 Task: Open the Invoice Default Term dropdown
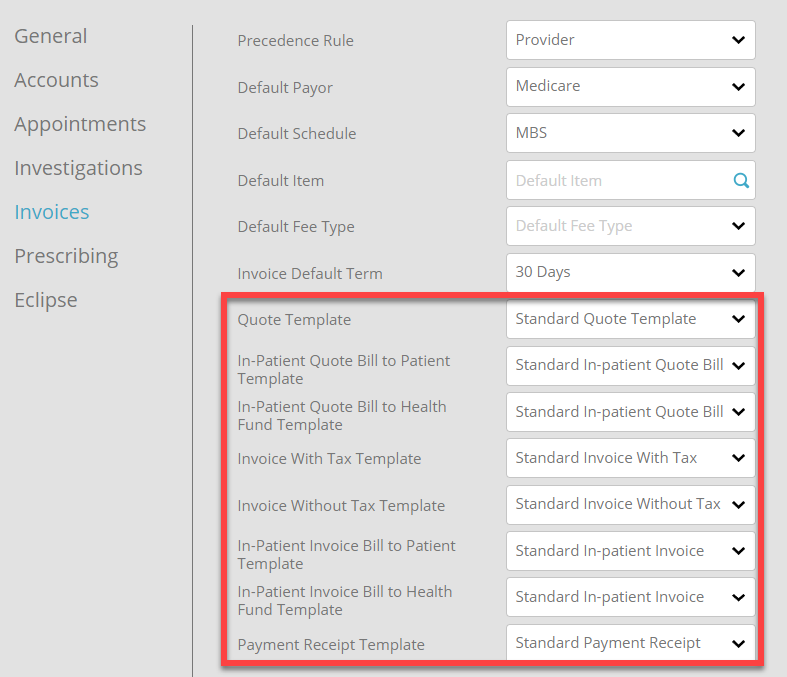tap(630, 273)
